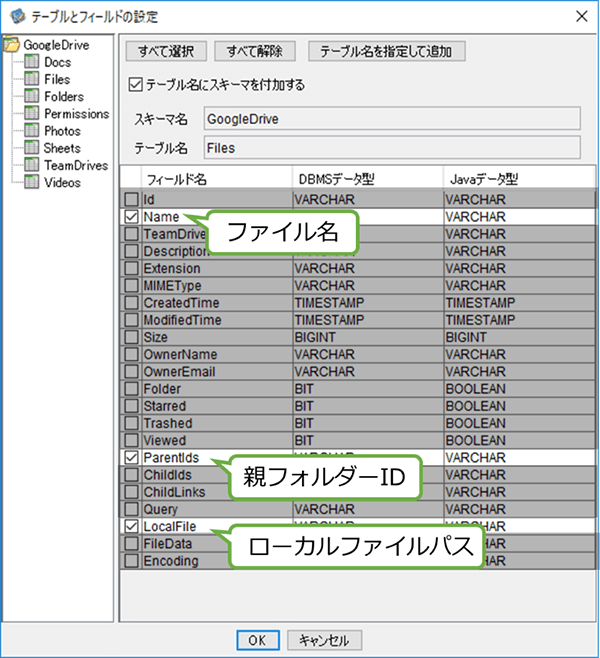
Task: Uncheck the Name field checkbox
Action: (x=131, y=217)
